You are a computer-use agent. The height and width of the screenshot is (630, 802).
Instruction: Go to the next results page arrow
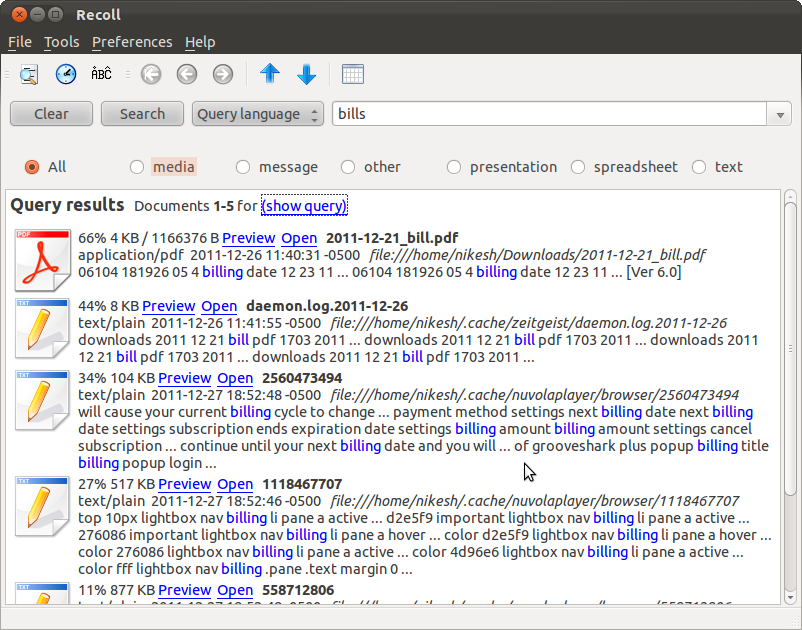[x=222, y=73]
